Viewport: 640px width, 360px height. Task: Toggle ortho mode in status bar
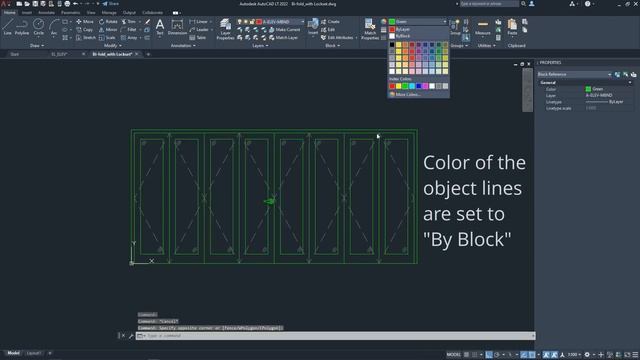point(489,355)
